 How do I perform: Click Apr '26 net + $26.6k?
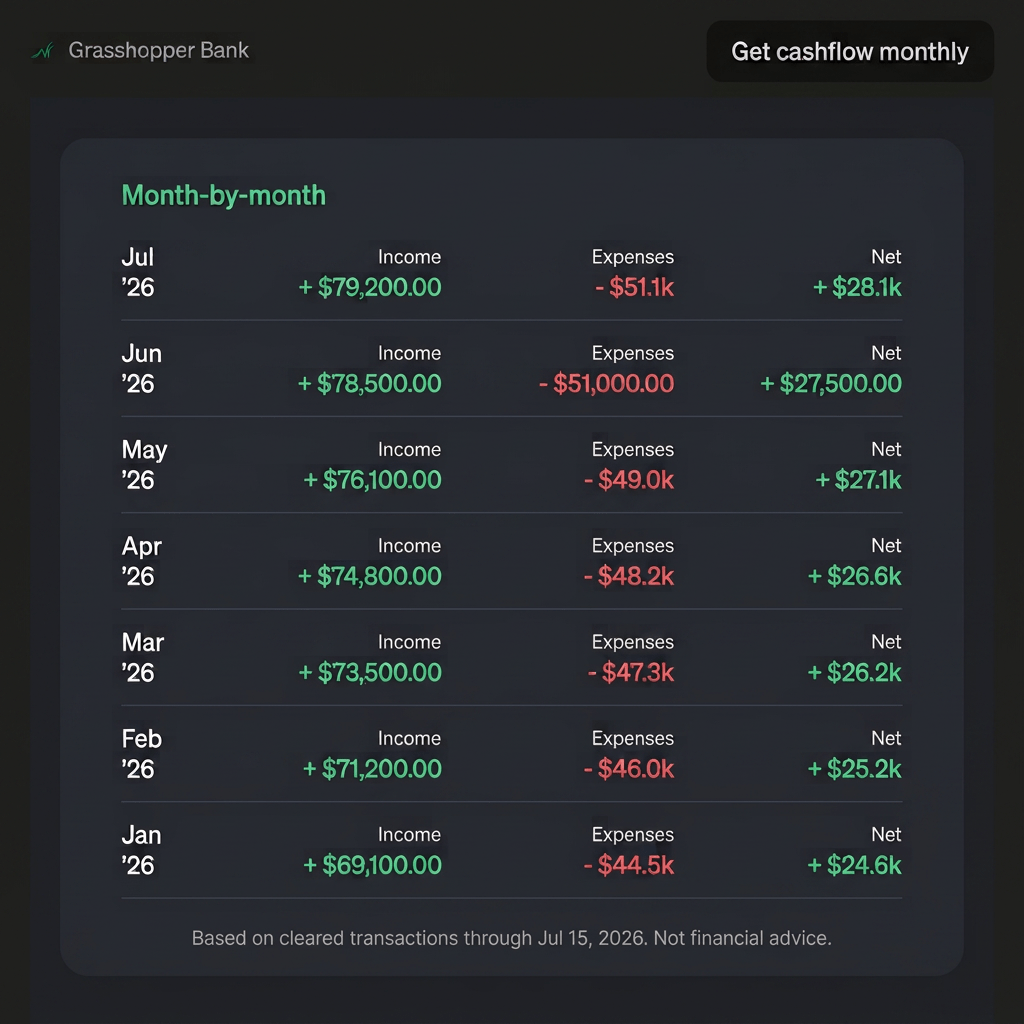tap(854, 576)
